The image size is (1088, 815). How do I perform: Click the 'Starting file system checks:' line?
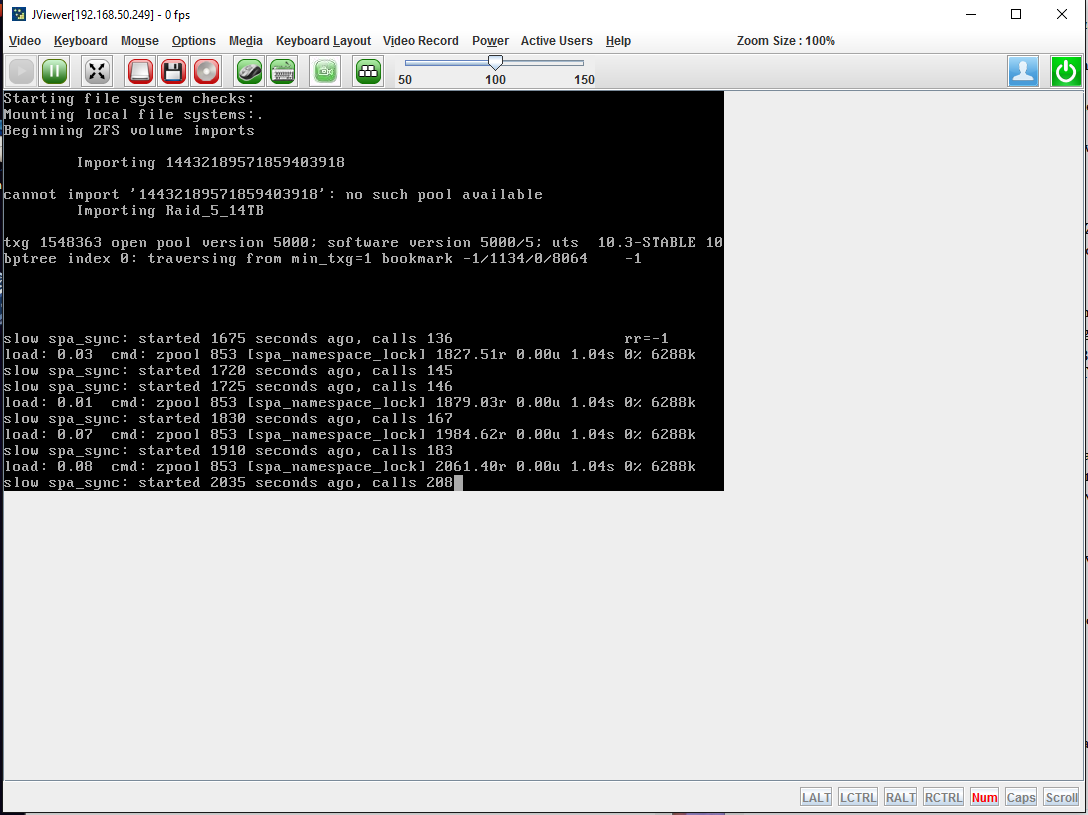(129, 98)
